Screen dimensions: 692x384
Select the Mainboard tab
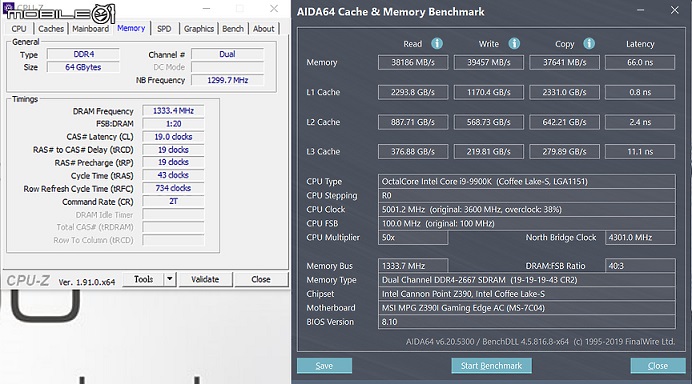(x=90, y=29)
